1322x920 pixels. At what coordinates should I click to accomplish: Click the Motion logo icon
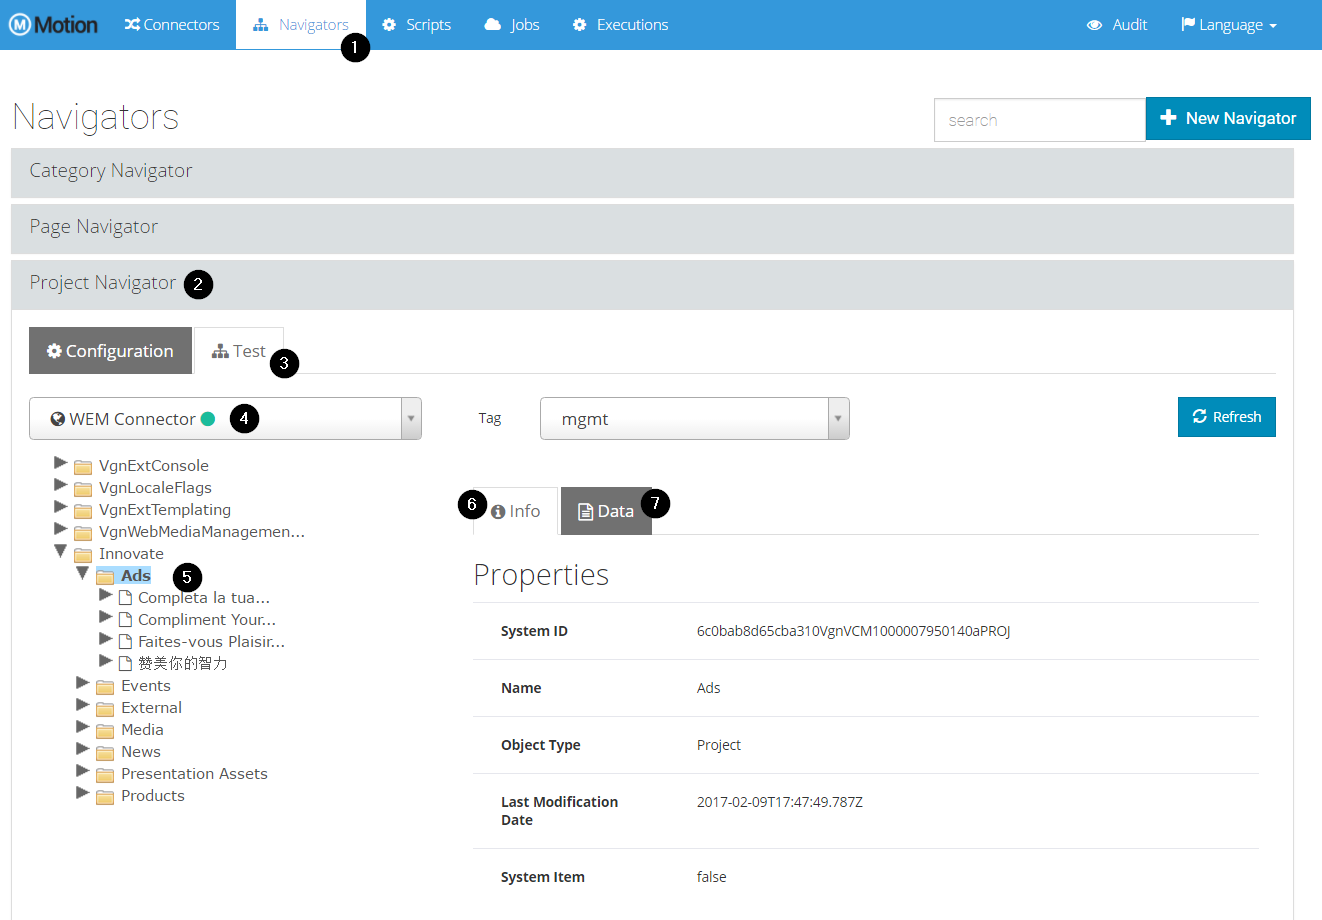(20, 25)
